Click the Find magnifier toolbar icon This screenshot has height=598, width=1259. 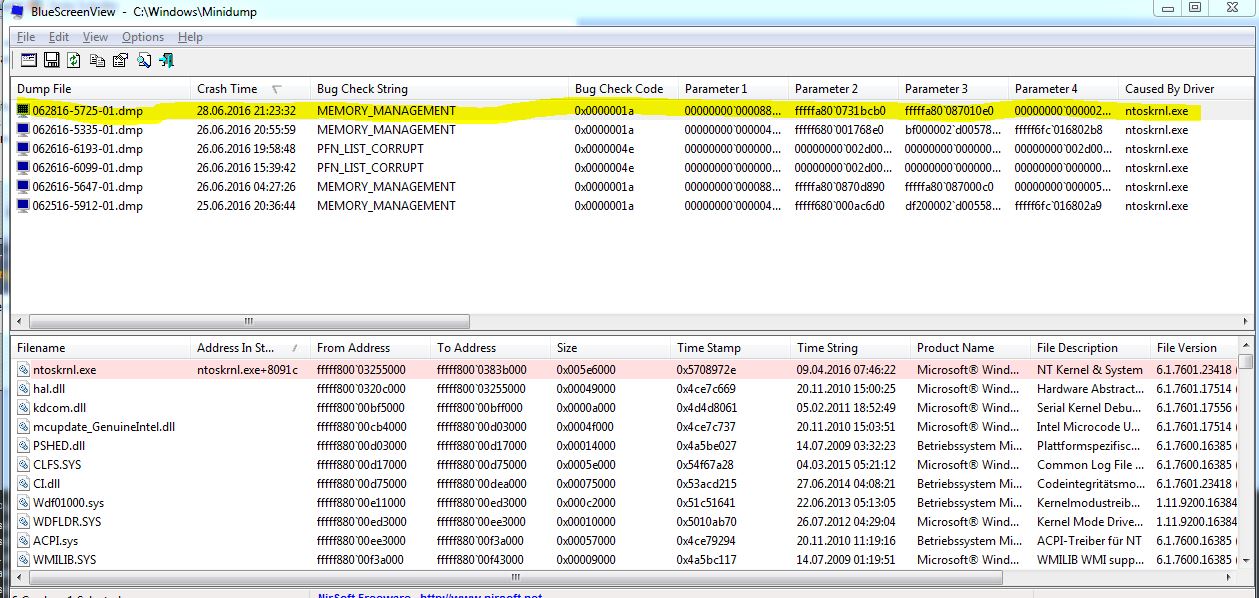point(144,60)
